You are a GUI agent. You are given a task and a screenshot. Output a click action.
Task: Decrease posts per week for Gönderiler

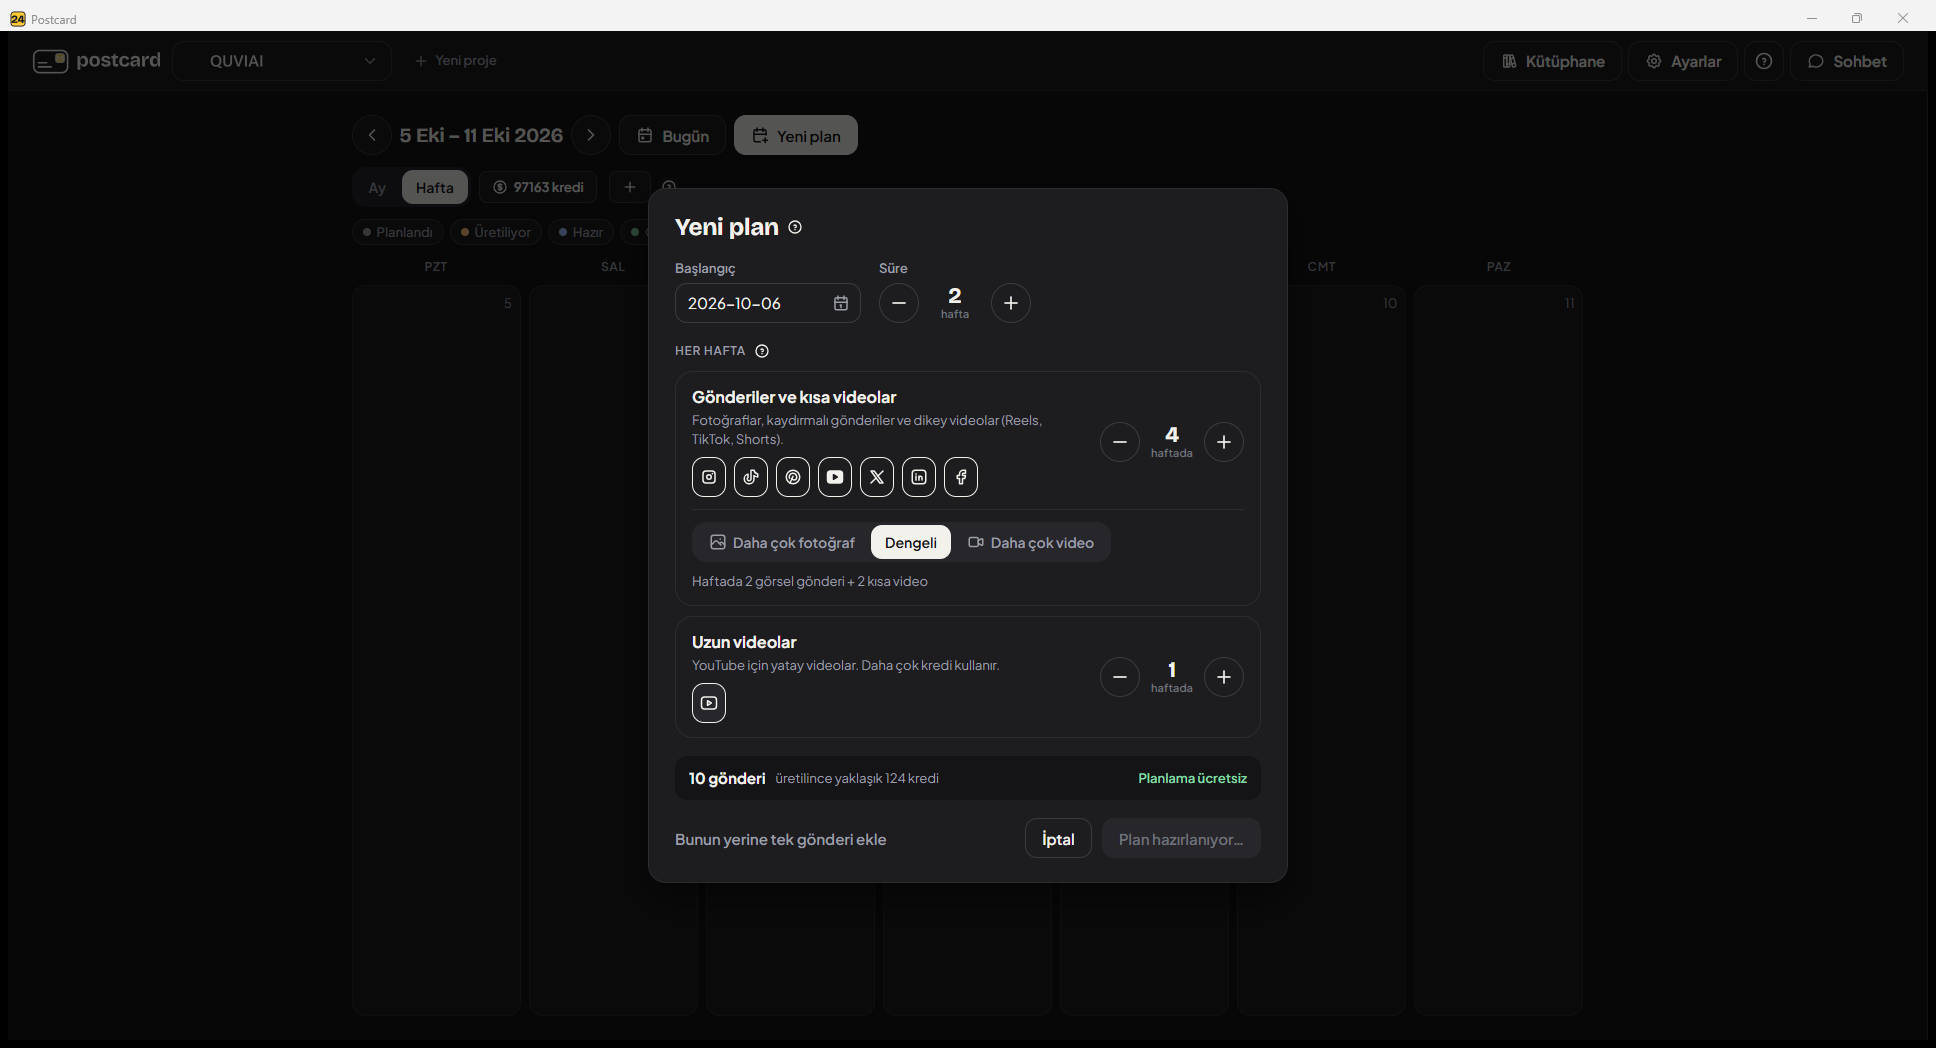[1120, 442]
